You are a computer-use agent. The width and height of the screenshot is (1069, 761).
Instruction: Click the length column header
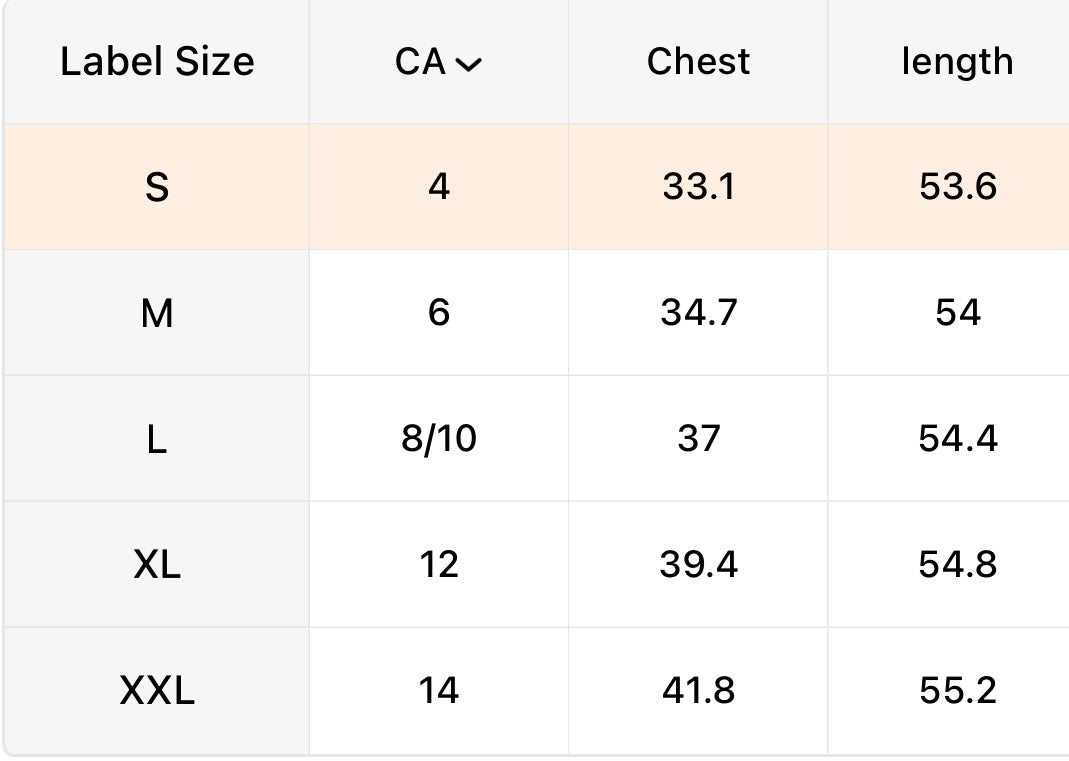click(957, 62)
